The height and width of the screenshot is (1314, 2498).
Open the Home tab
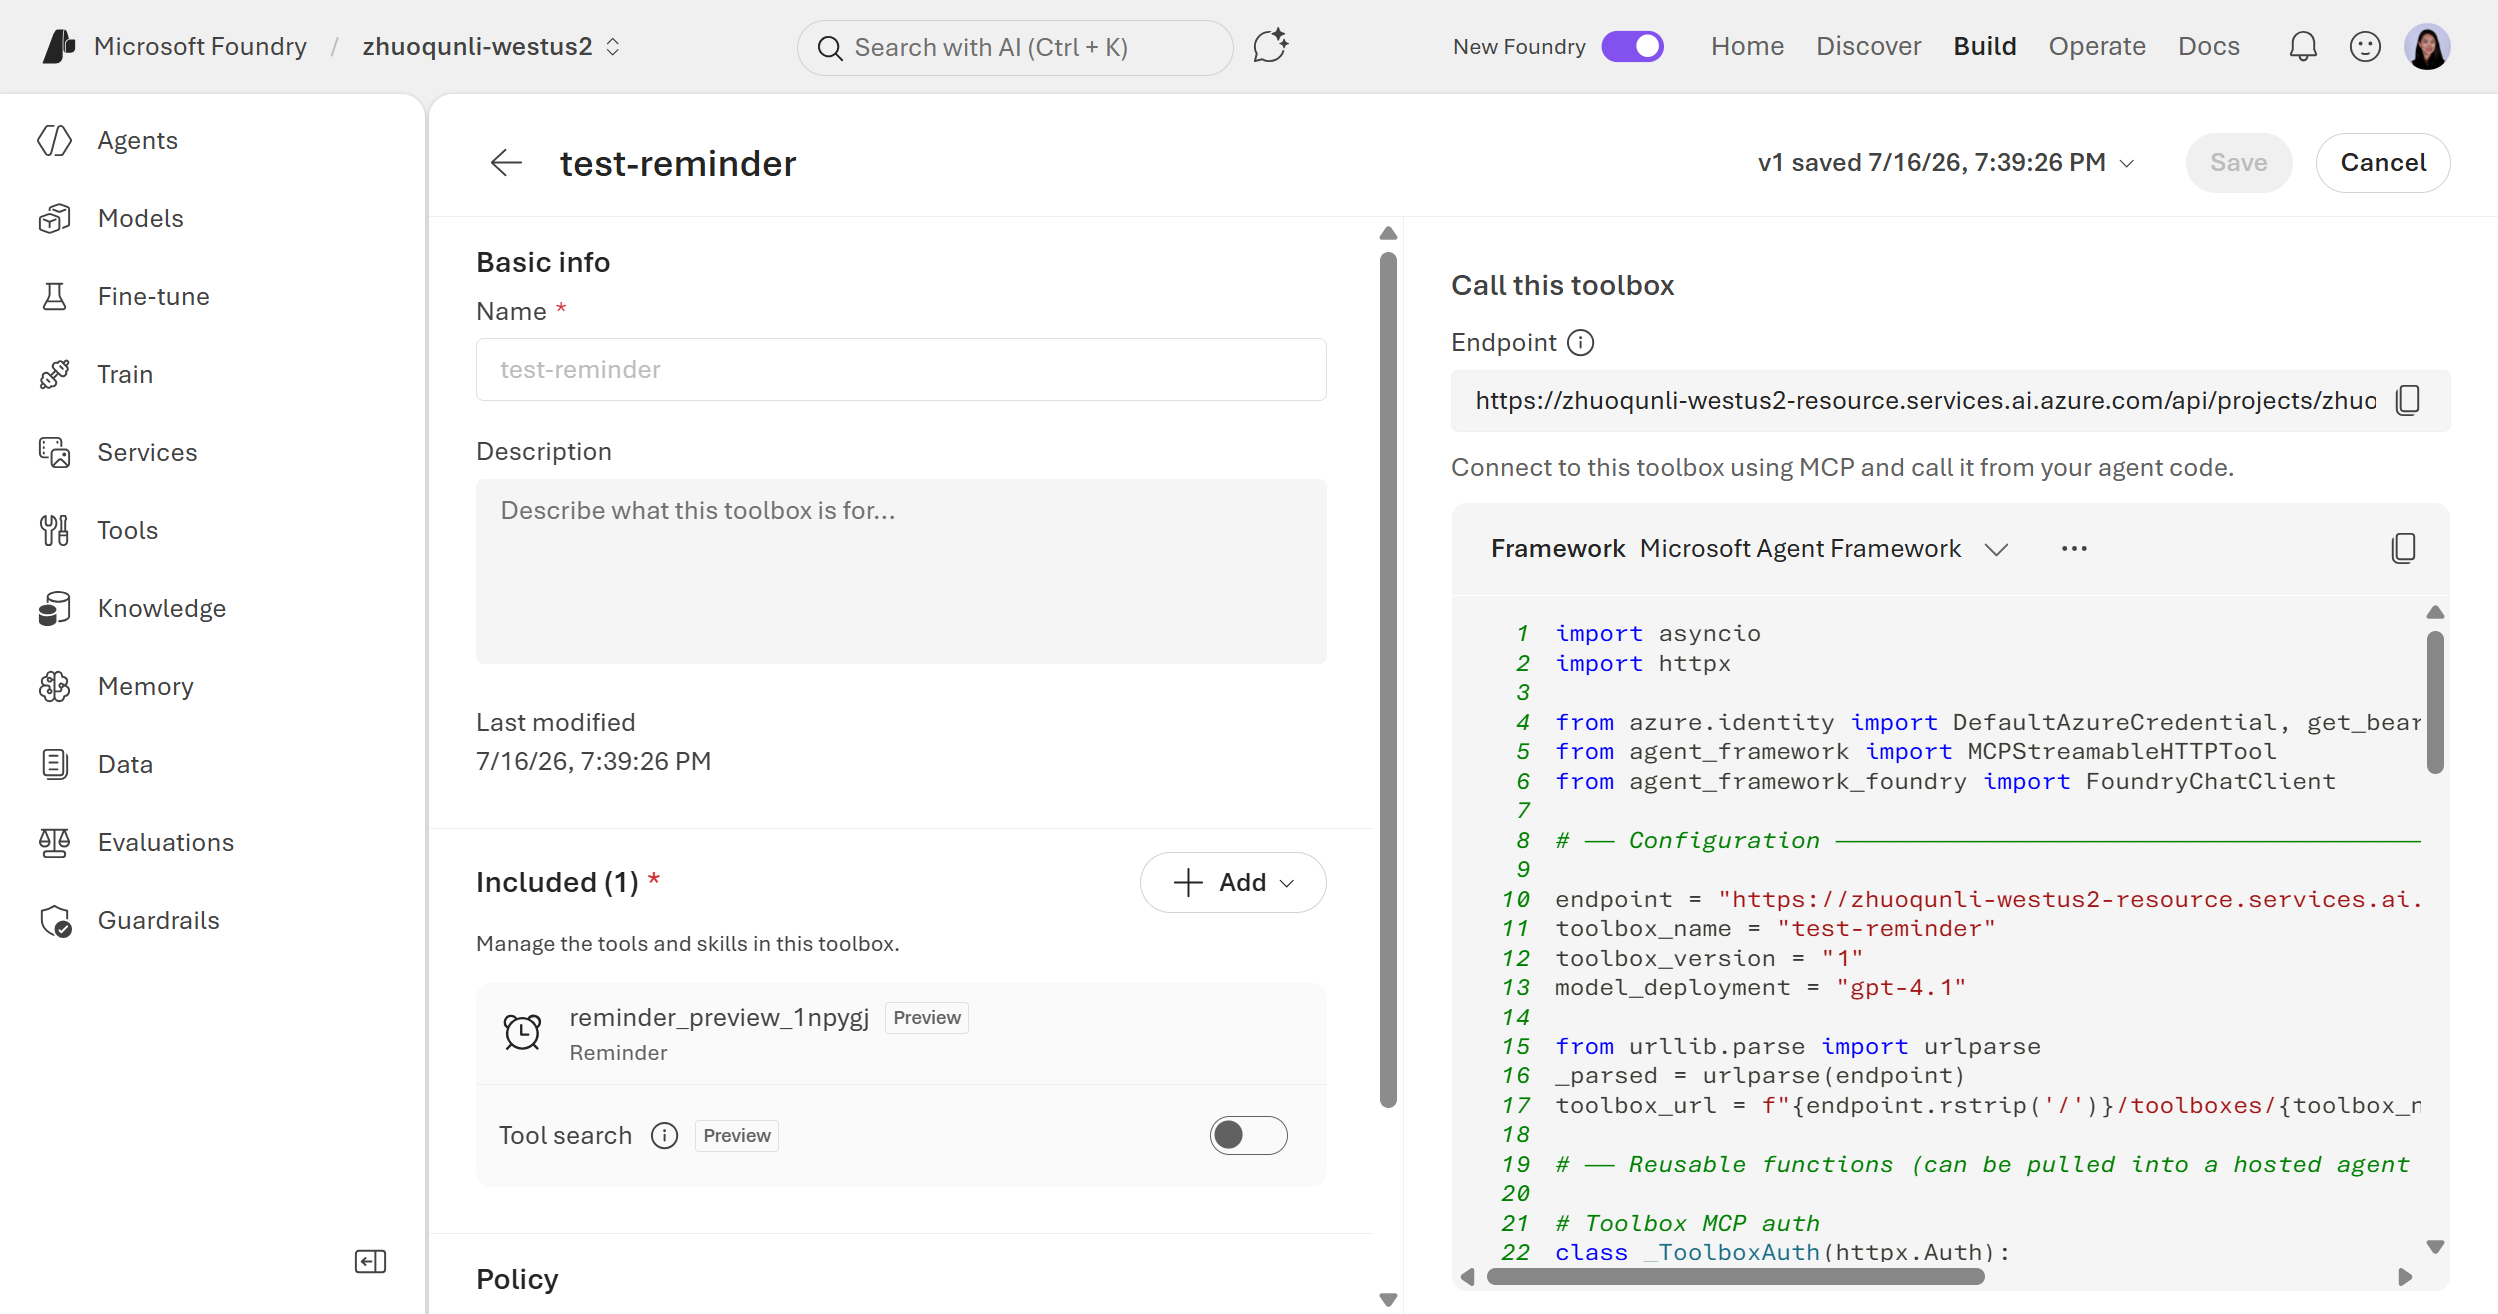pyautogui.click(x=1747, y=47)
